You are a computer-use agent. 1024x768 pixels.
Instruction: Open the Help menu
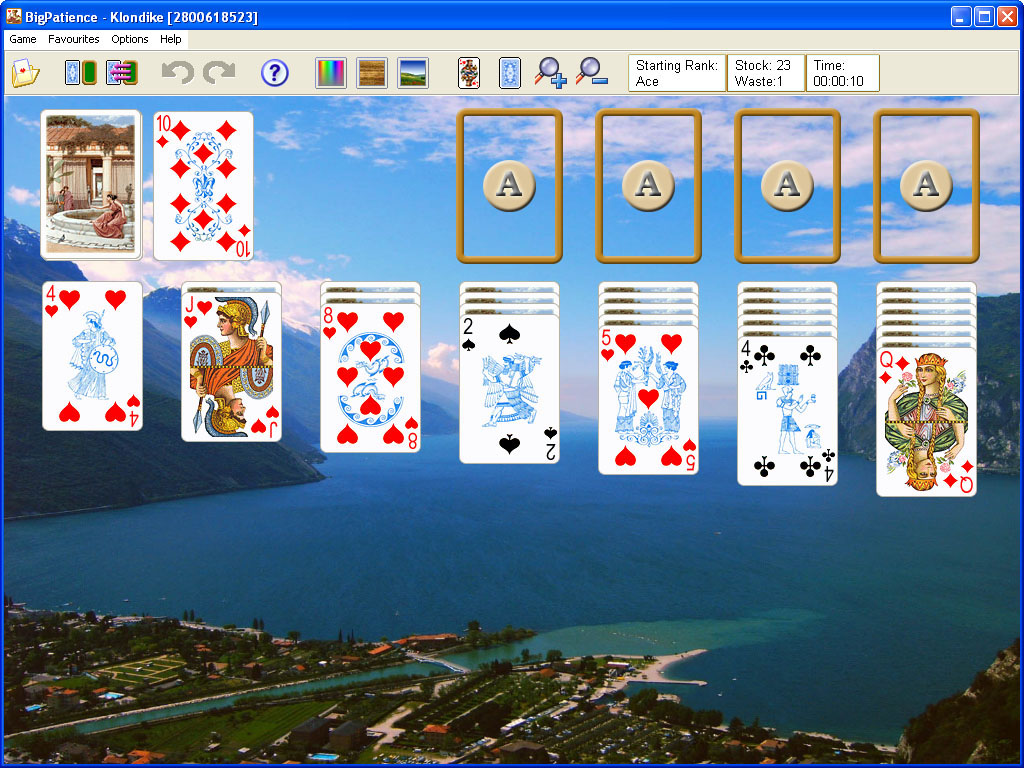171,39
